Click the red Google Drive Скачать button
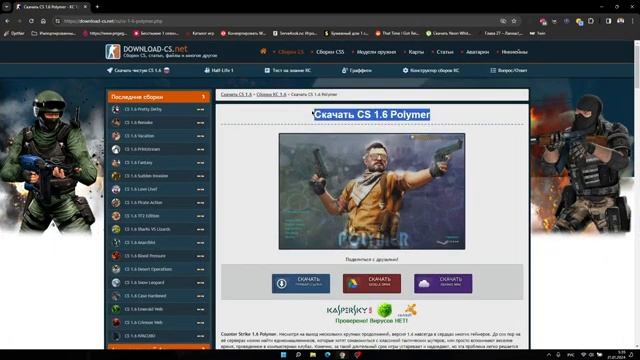The image size is (640, 360). pos(372,283)
